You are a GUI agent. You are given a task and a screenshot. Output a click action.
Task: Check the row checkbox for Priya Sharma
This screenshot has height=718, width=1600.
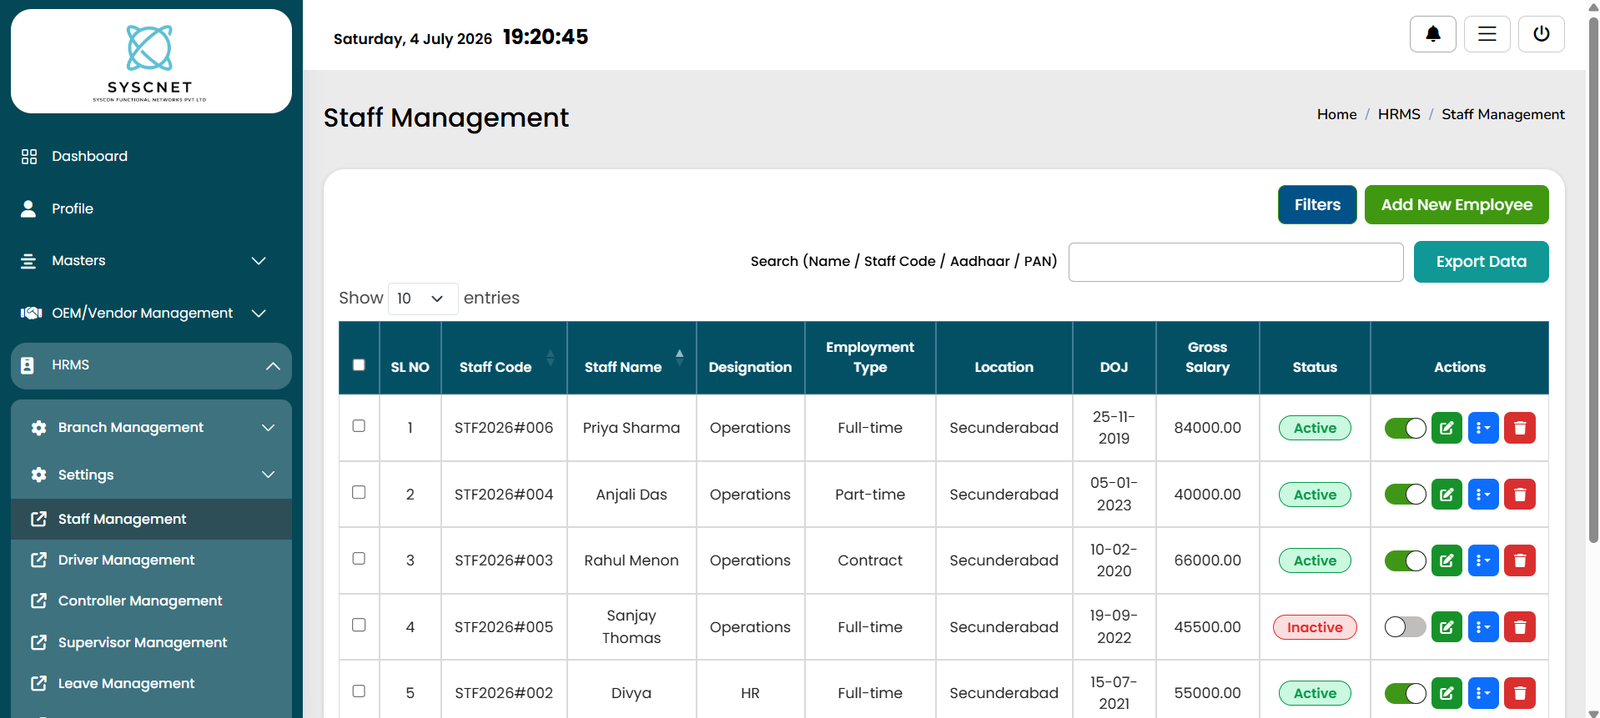point(359,426)
